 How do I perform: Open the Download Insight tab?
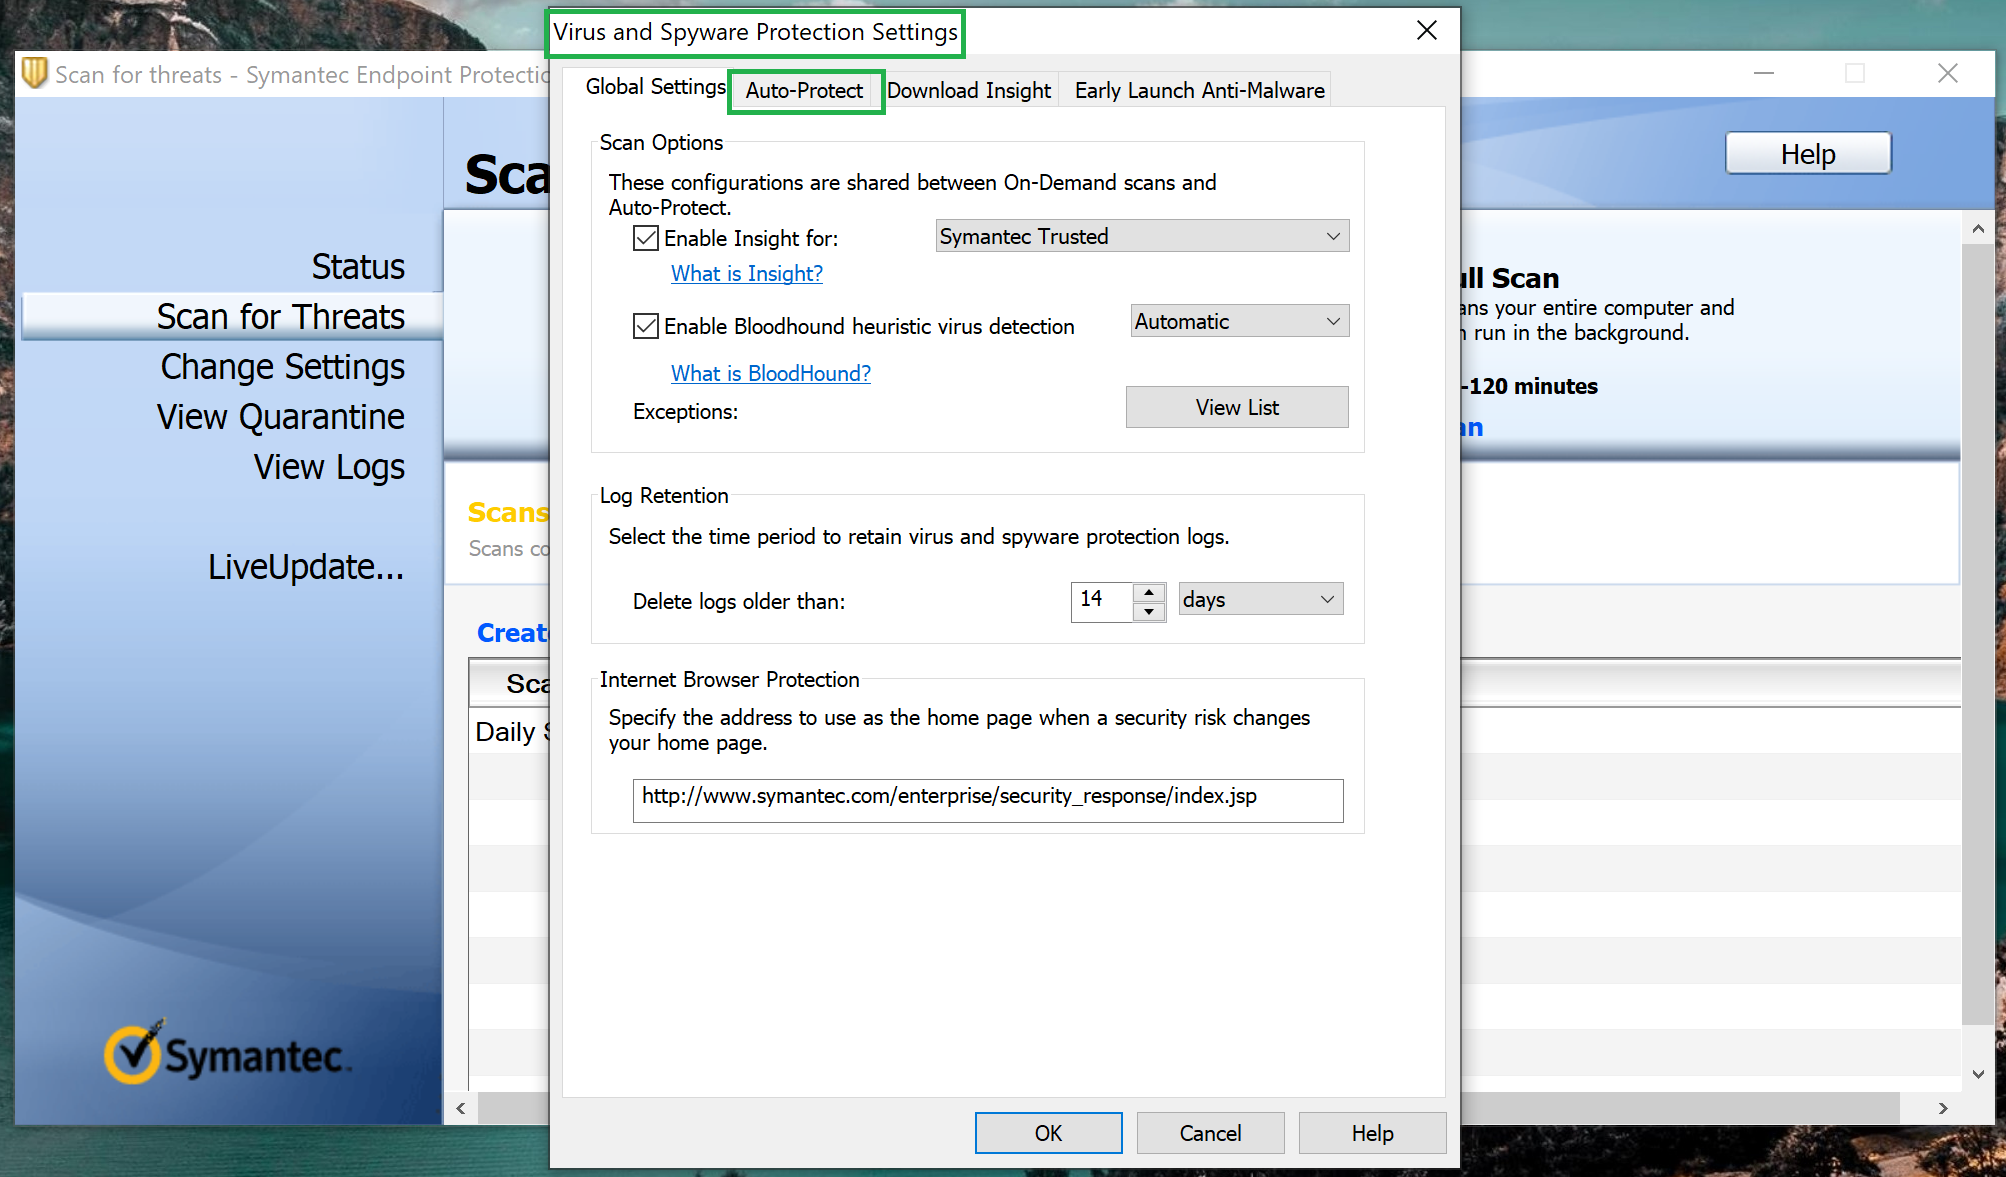pyautogui.click(x=968, y=90)
